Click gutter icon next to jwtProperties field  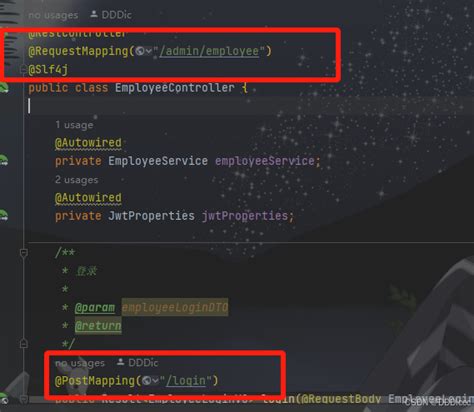(x=3, y=216)
